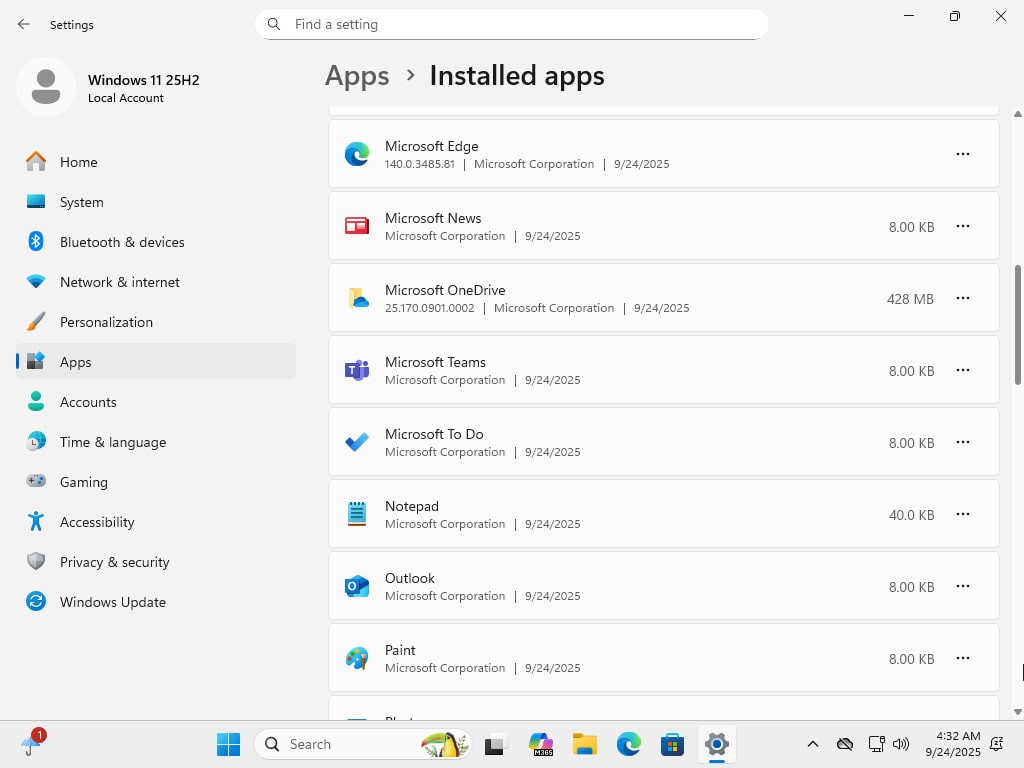Open File Explorer from the taskbar
Viewport: 1024px width, 768px height.
tap(584, 744)
